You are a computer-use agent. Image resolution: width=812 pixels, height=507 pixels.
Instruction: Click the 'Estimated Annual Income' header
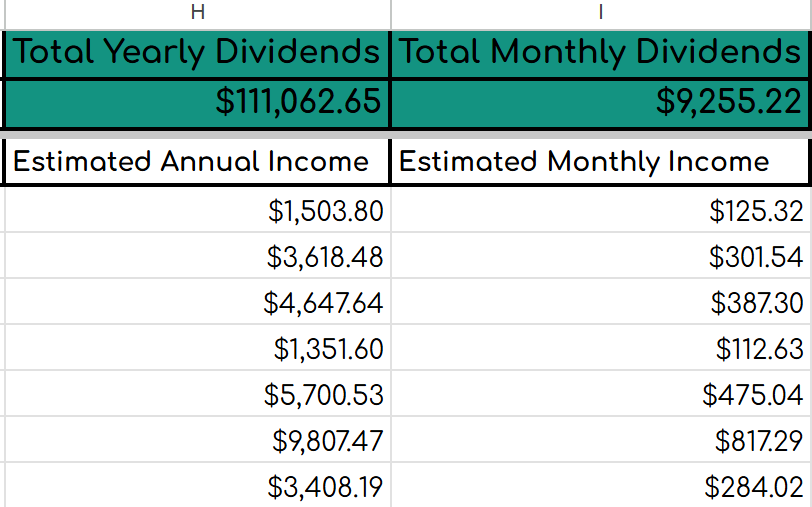197,161
